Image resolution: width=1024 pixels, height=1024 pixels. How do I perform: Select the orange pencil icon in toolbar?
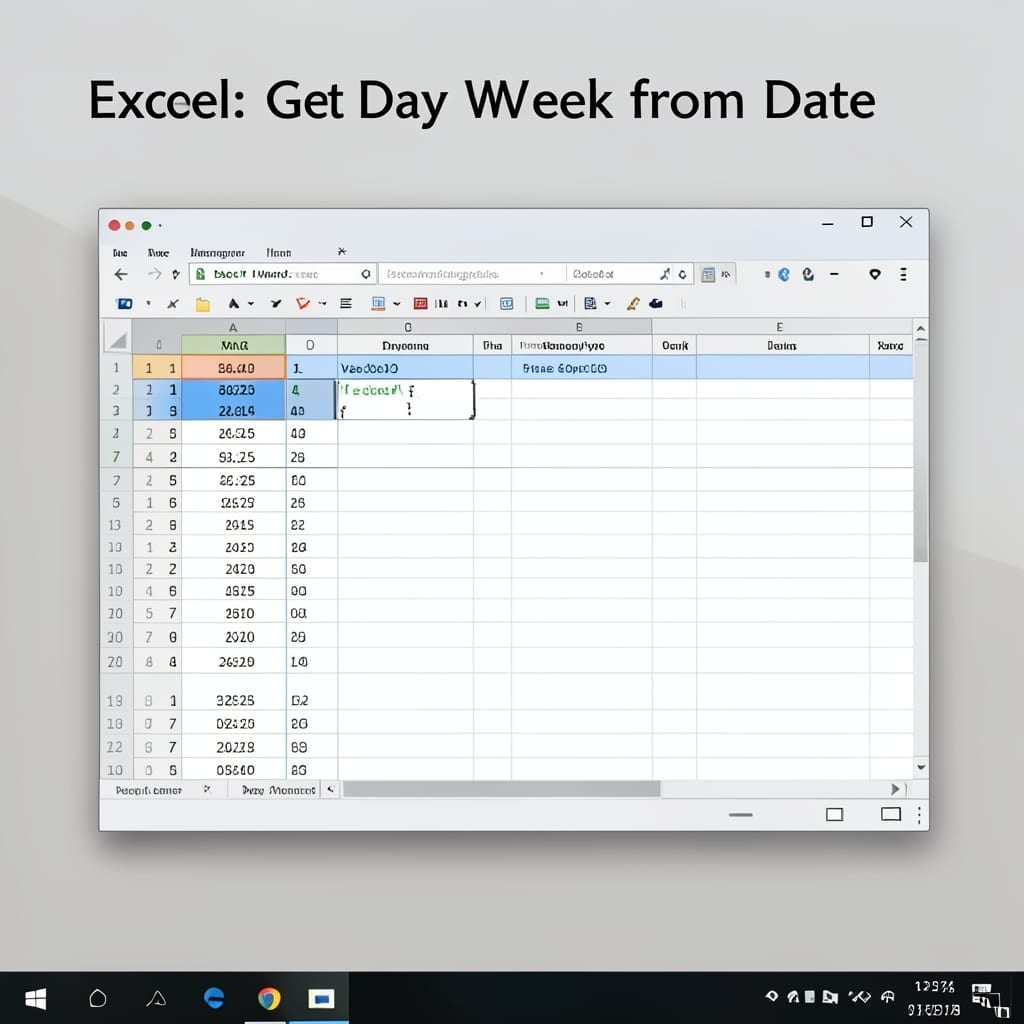click(632, 304)
